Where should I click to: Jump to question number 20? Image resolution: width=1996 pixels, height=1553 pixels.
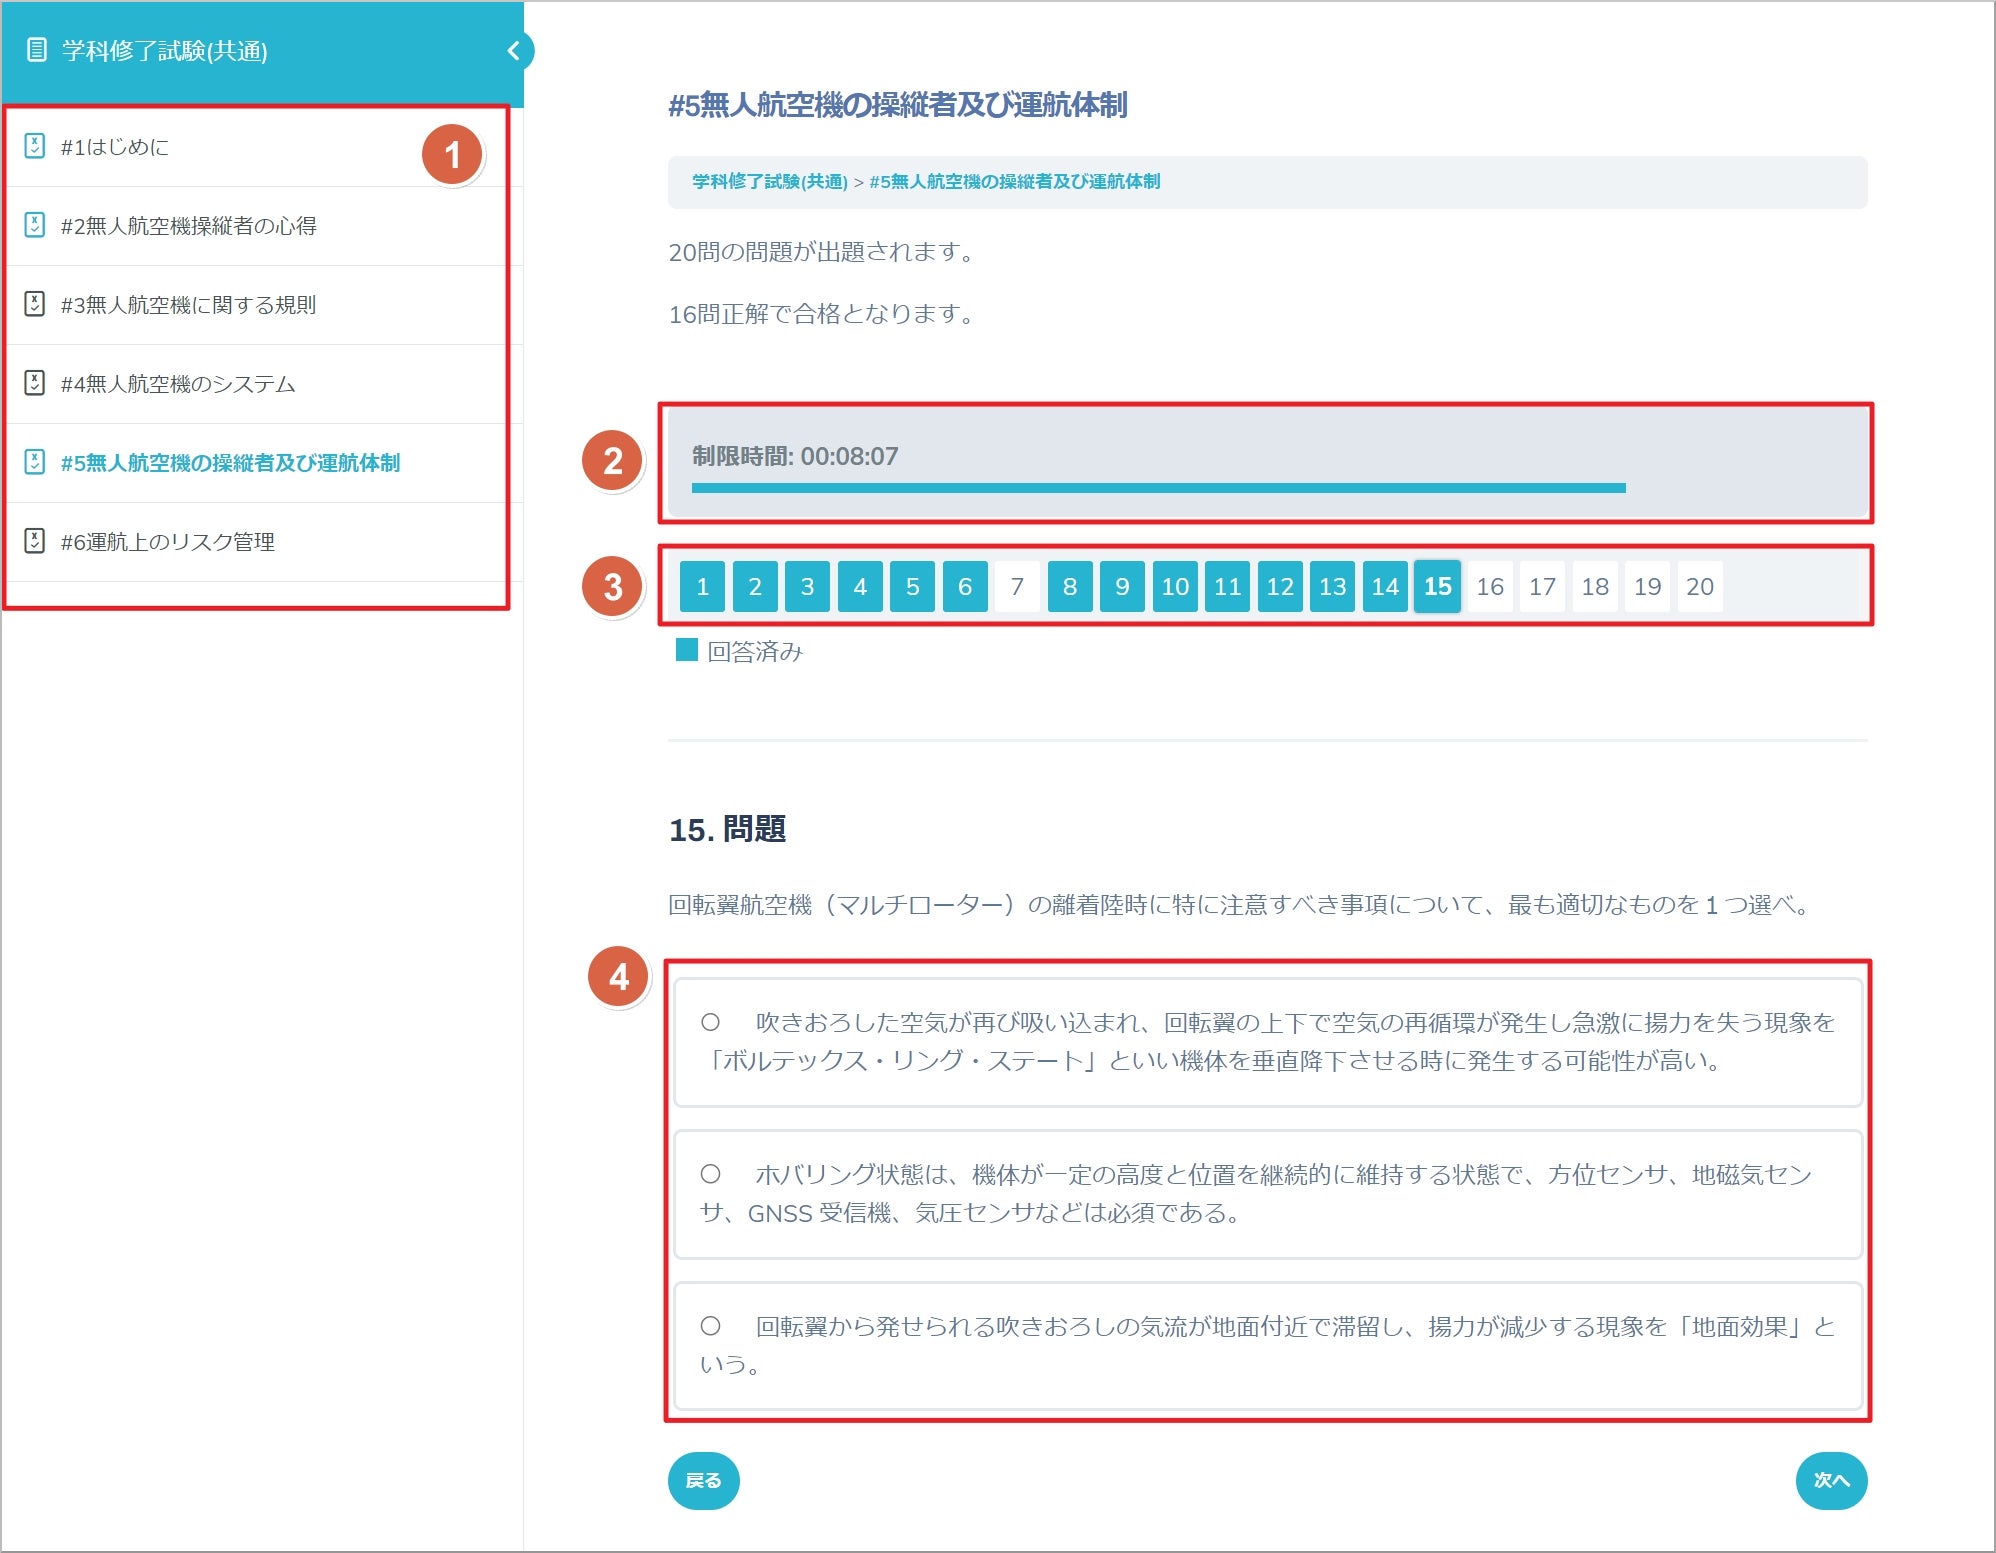coord(1700,587)
